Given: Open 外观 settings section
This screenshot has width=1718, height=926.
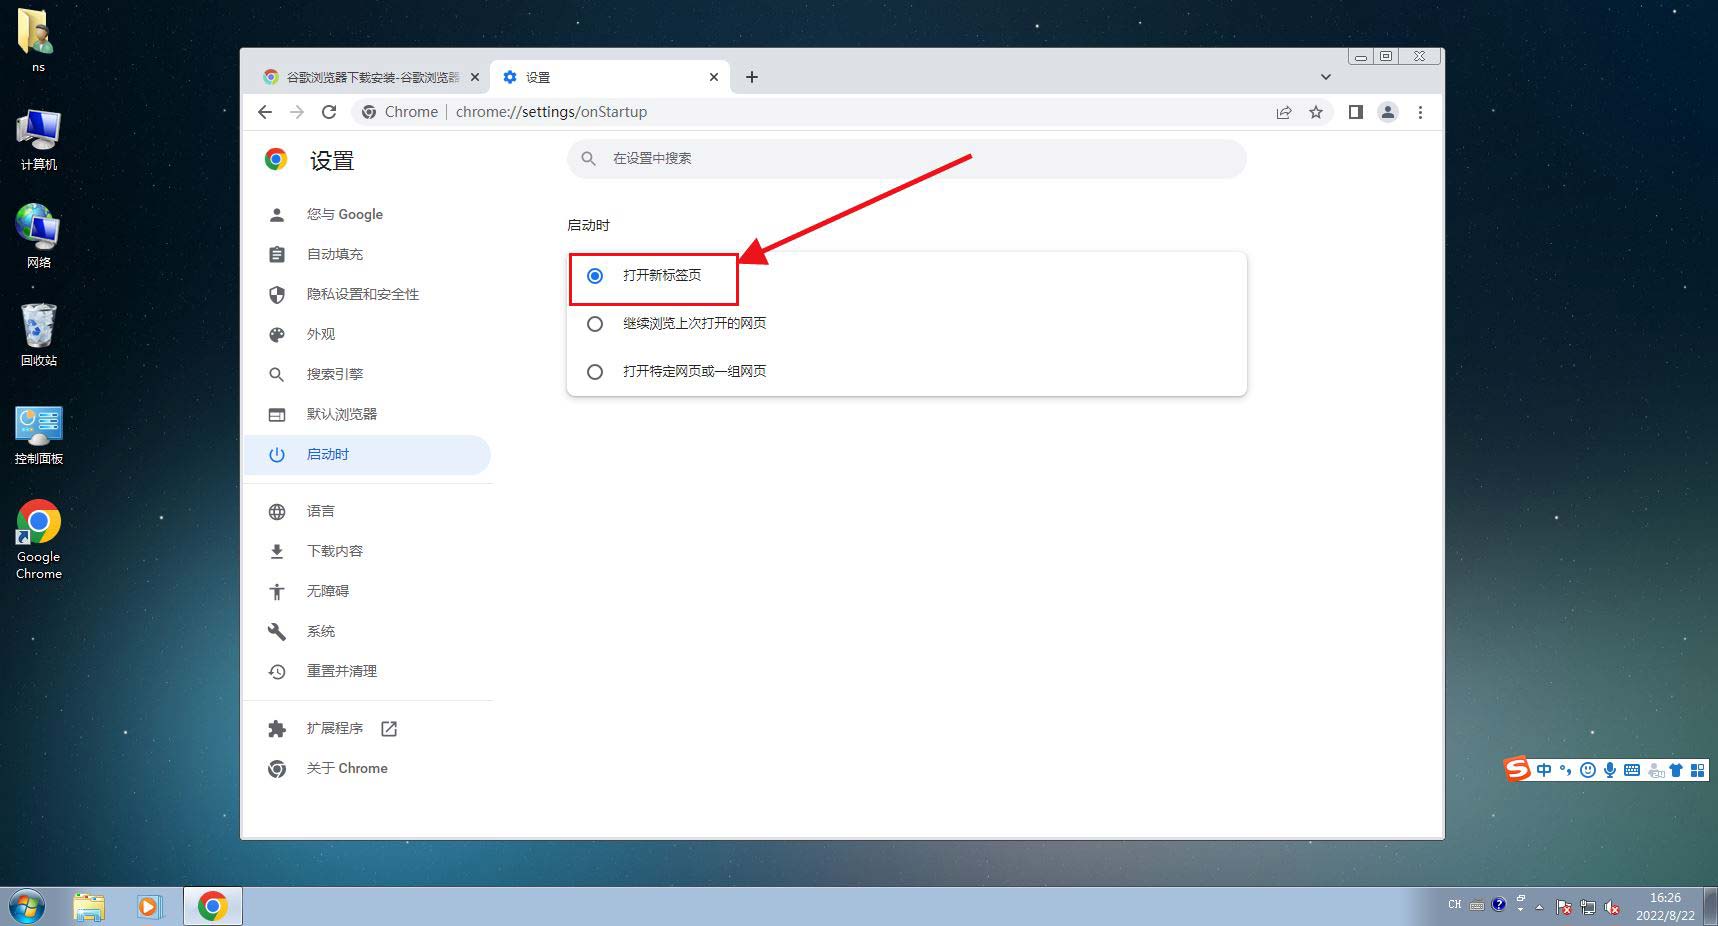Looking at the screenshot, I should [367, 334].
